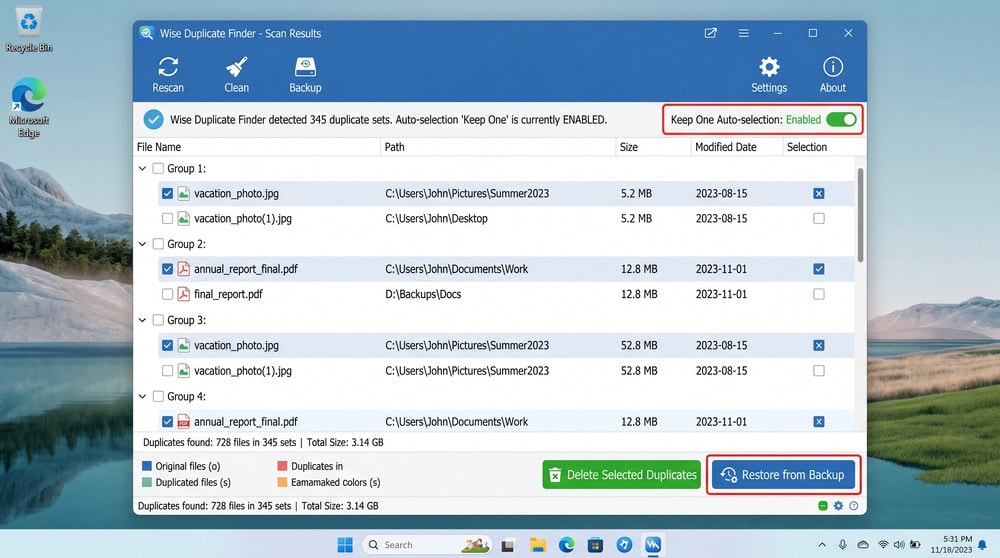Uncheck the 5.2 MB vacation_photo.jpg checkbox
1000x558 pixels.
(167, 193)
